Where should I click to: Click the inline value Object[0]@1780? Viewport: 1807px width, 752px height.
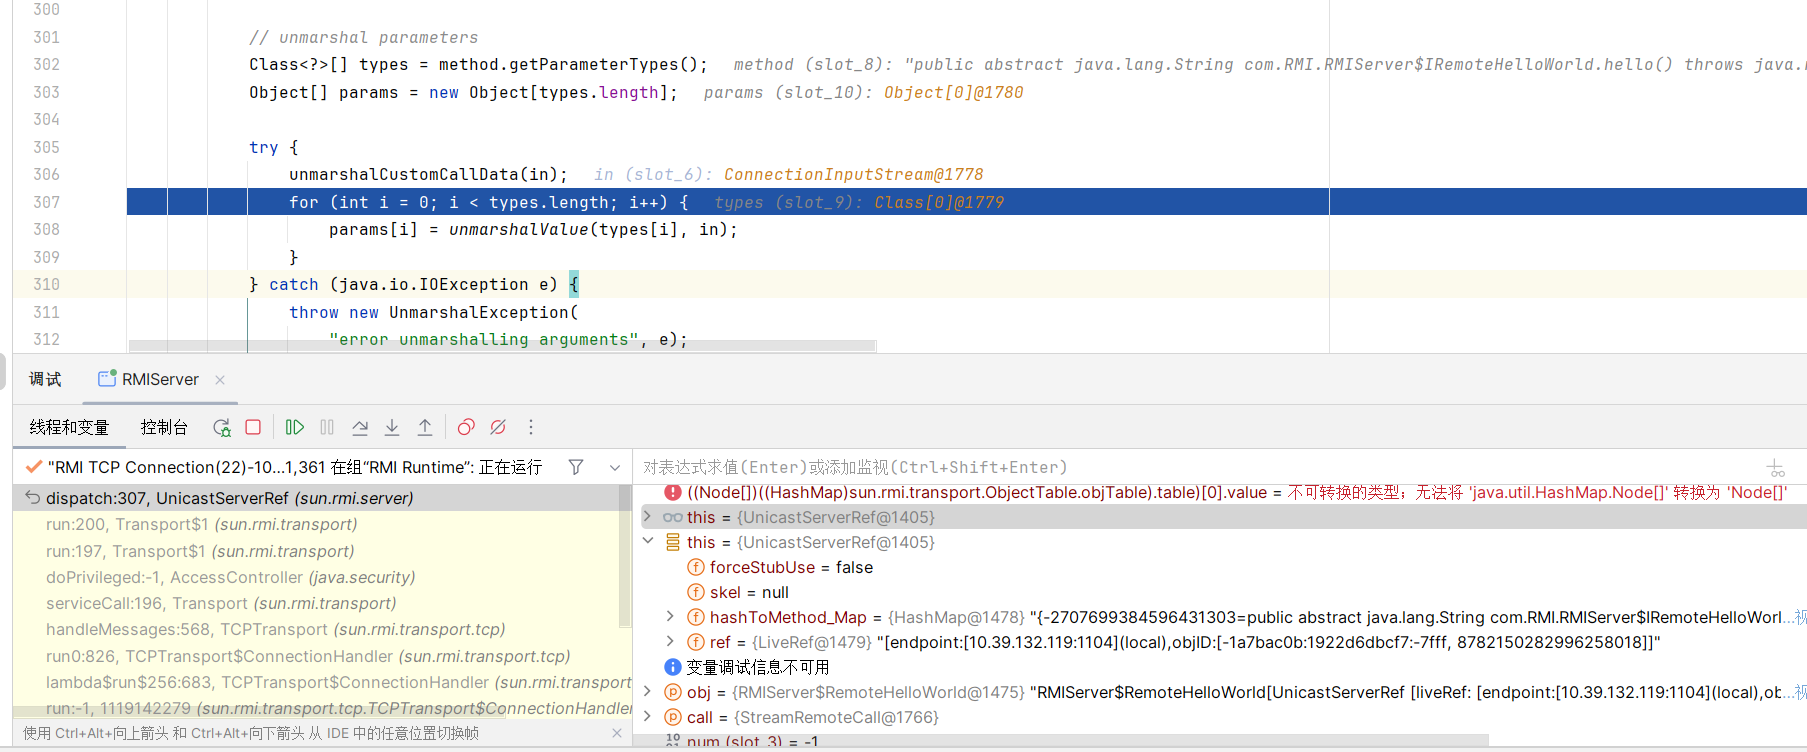[x=953, y=92]
